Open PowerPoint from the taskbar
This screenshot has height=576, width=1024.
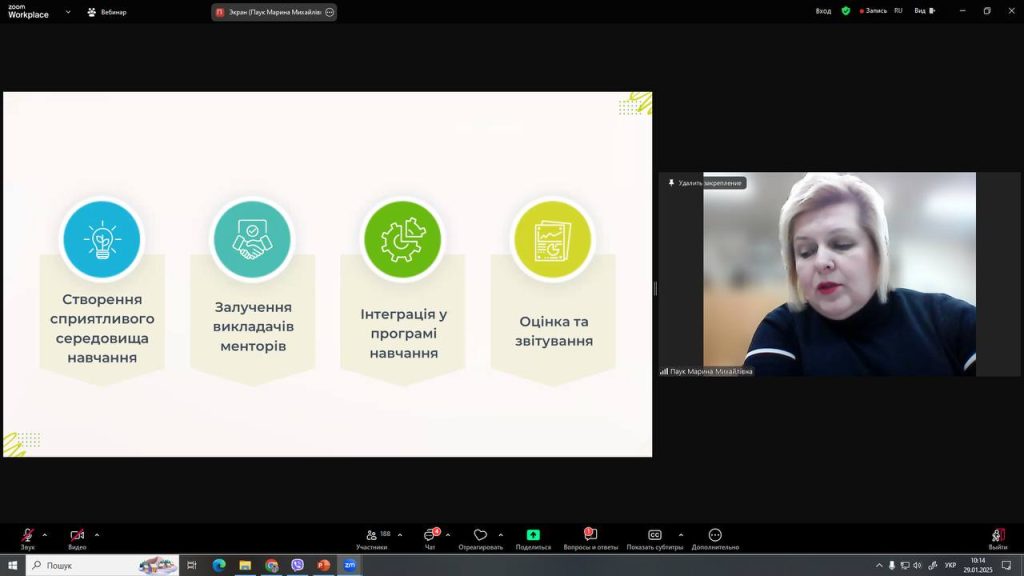click(x=323, y=565)
